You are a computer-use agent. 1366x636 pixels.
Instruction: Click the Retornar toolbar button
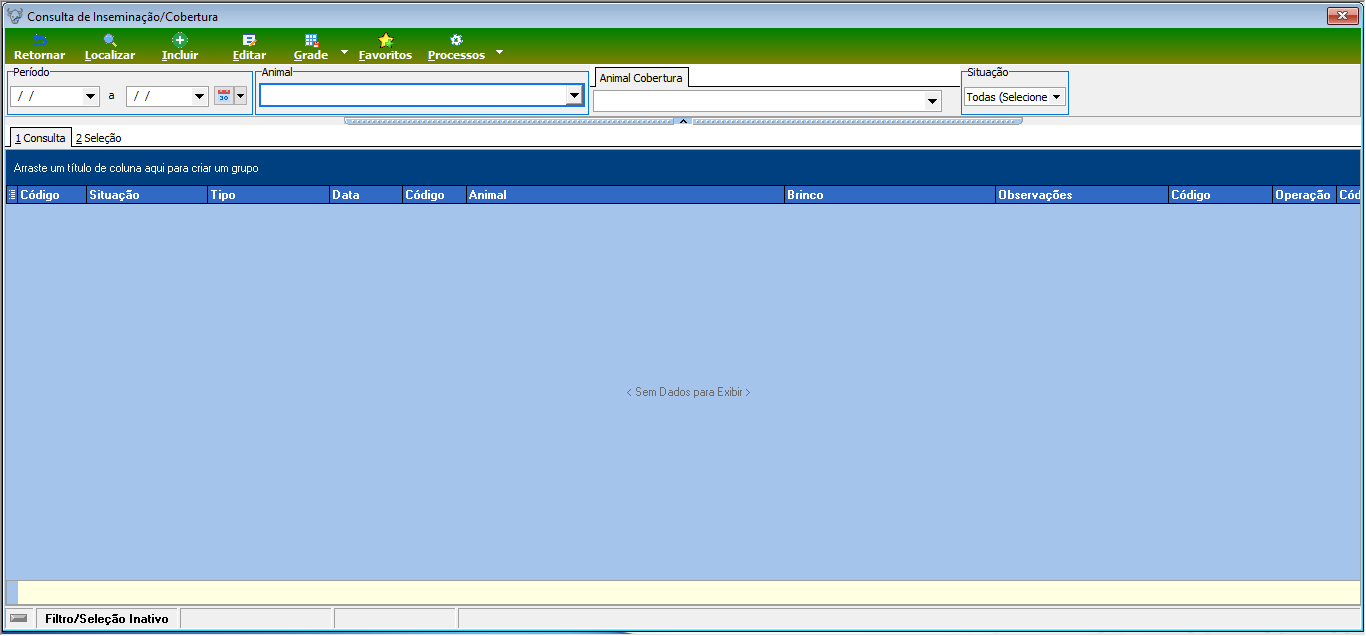(39, 47)
